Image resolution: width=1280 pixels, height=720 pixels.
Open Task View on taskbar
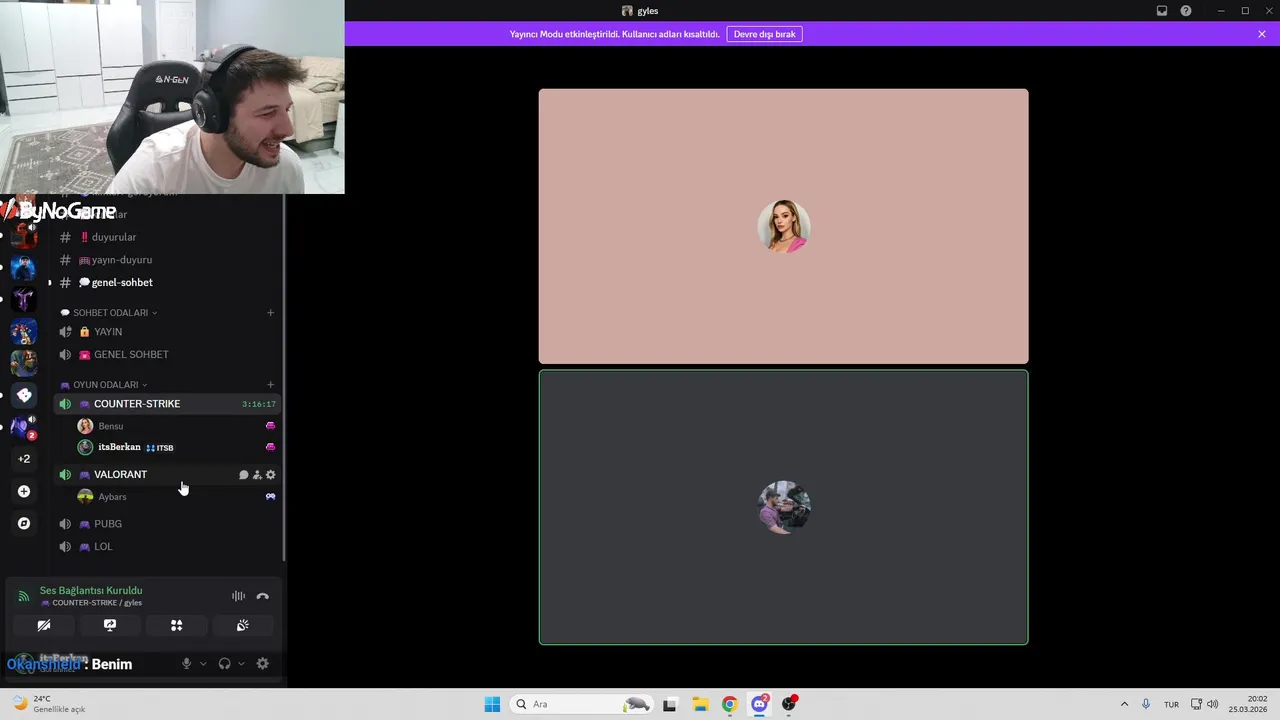point(670,704)
